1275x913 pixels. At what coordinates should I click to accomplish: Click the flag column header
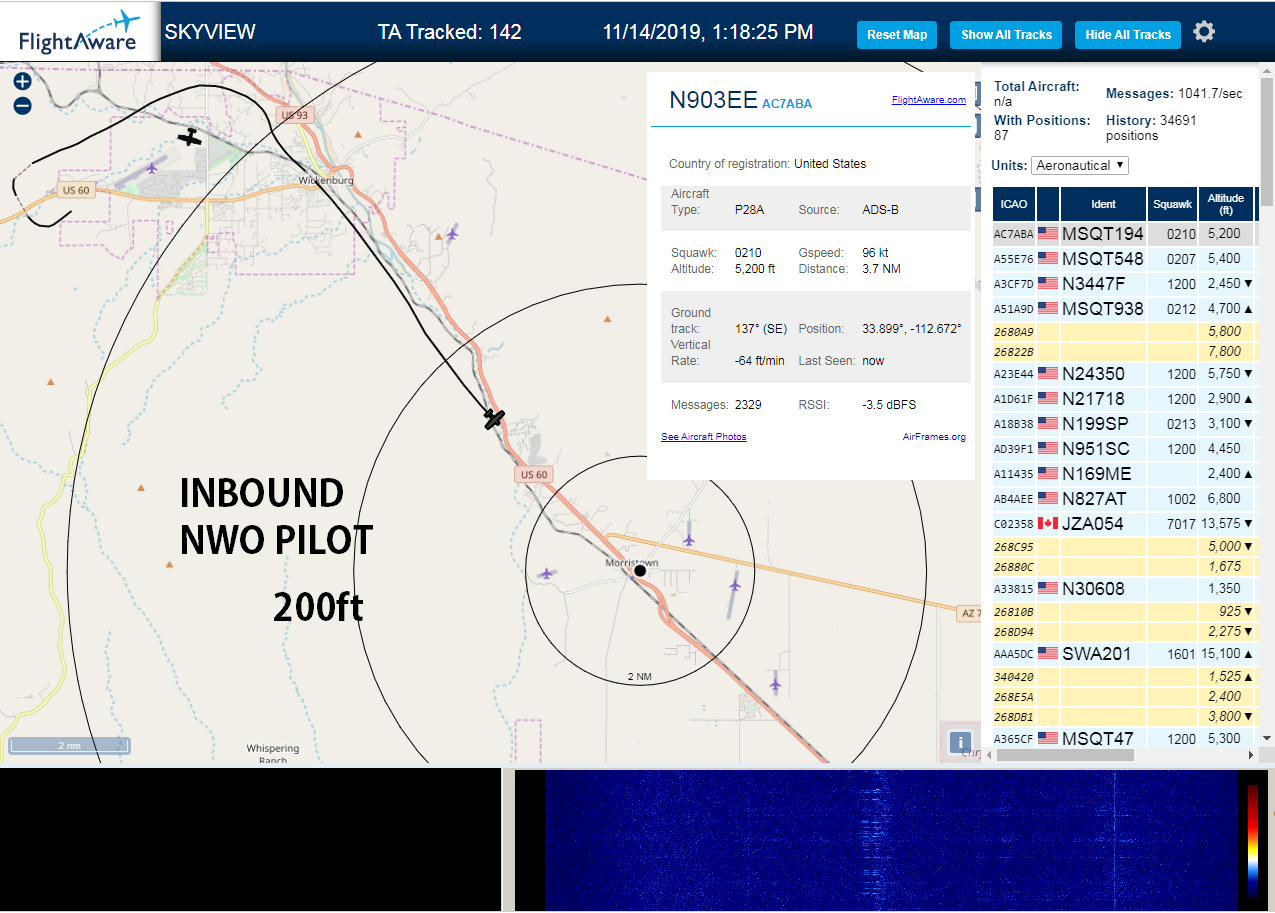[1048, 204]
